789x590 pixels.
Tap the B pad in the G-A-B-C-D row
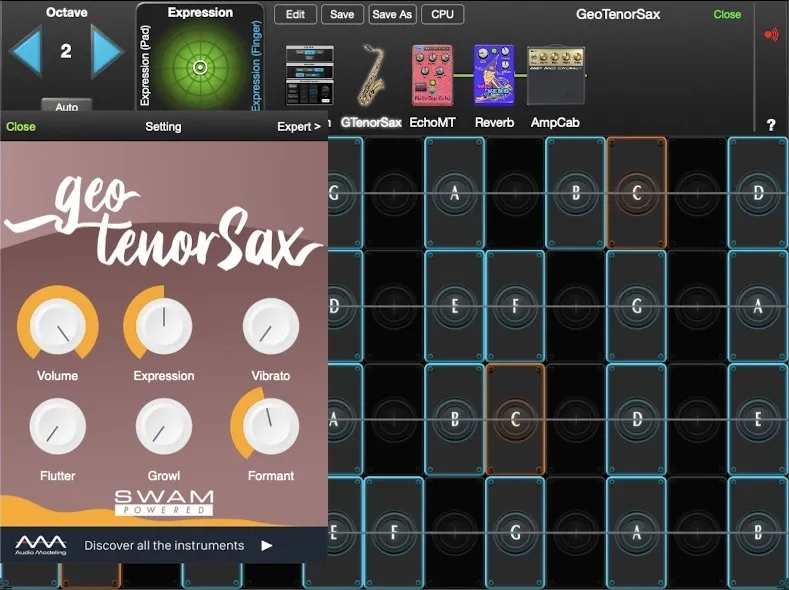[576, 193]
